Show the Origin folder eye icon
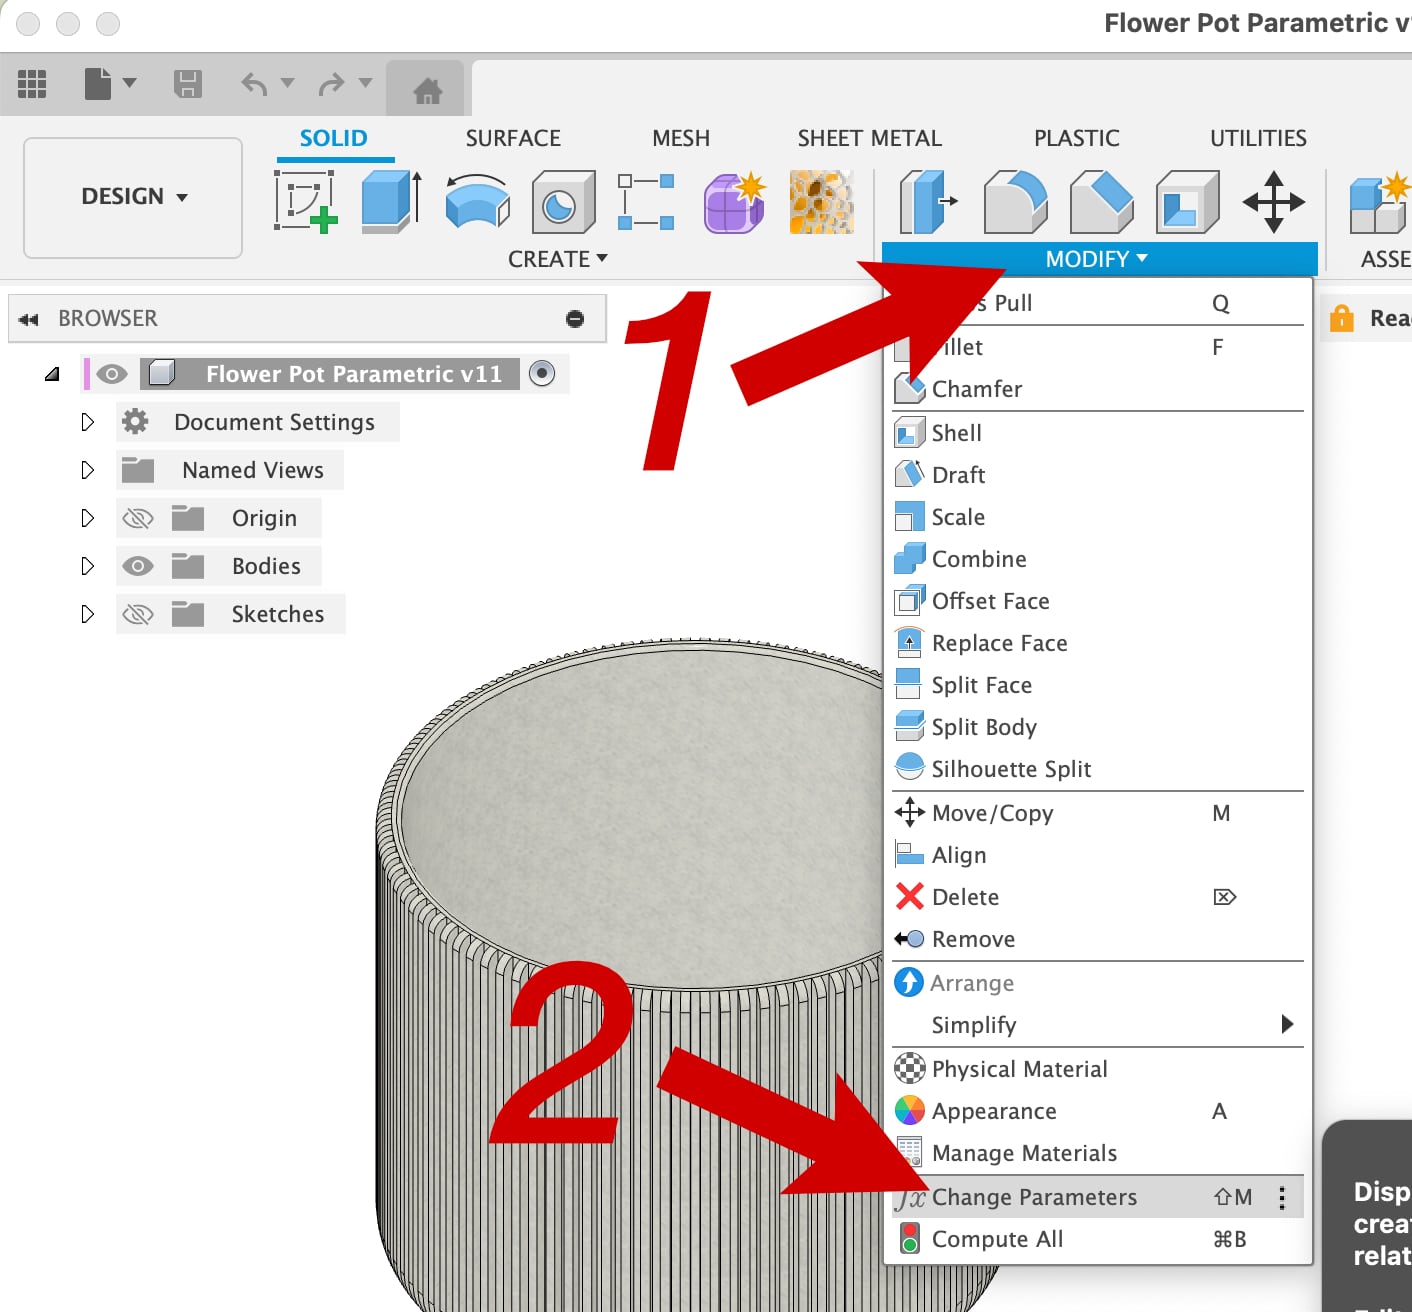The width and height of the screenshot is (1412, 1312). click(x=138, y=518)
